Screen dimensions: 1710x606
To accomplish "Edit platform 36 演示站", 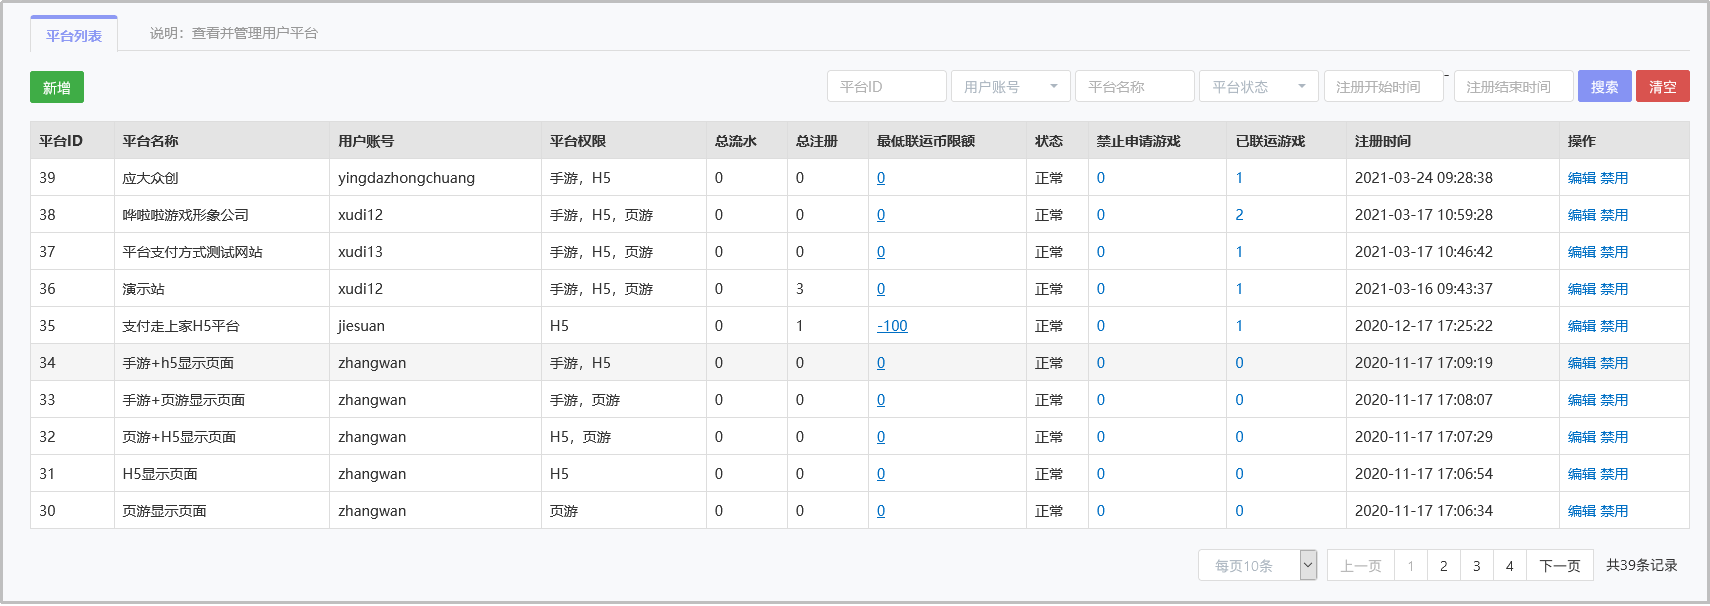I will 1581,289.
